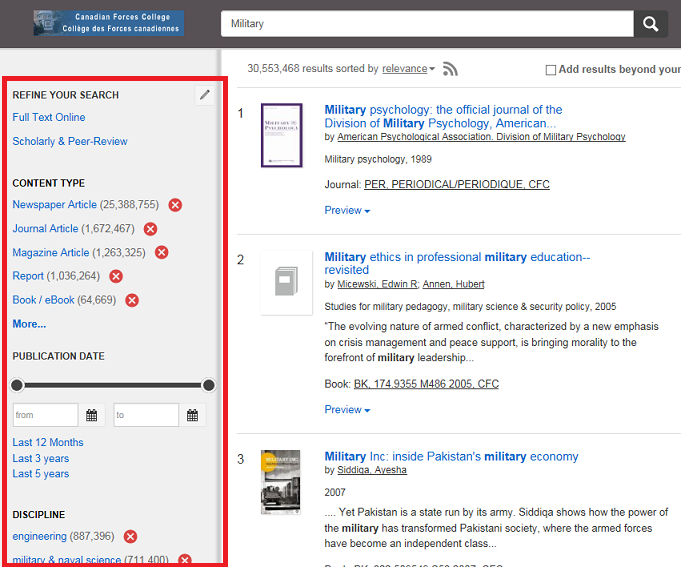Exclude Magazine Article with red X
This screenshot has width=681, height=567.
click(162, 253)
